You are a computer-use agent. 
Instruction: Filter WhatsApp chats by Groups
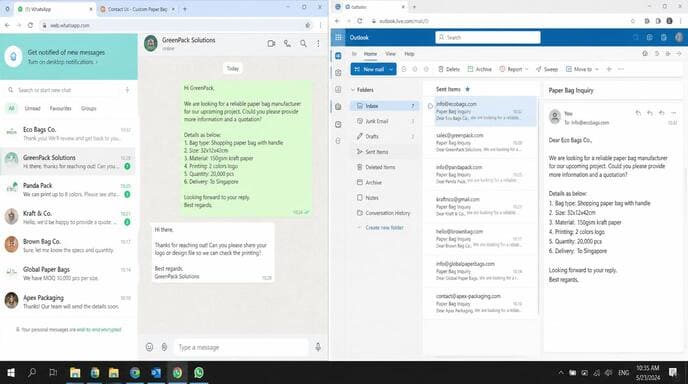click(89, 108)
